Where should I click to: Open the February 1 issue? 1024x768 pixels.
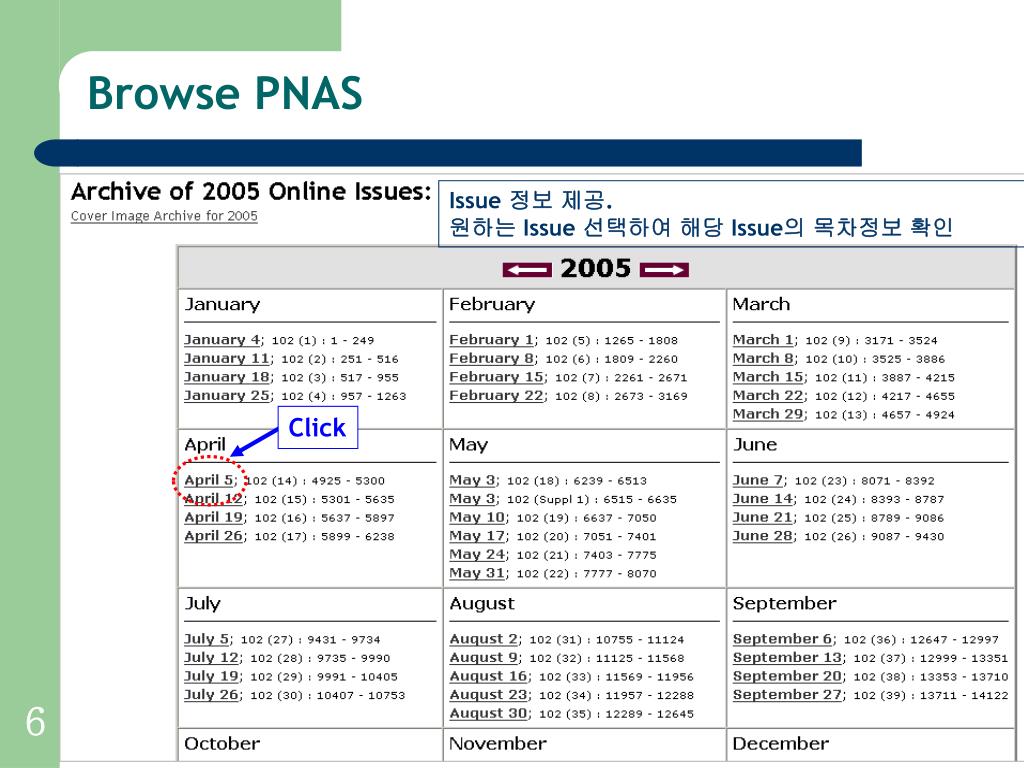pos(492,340)
